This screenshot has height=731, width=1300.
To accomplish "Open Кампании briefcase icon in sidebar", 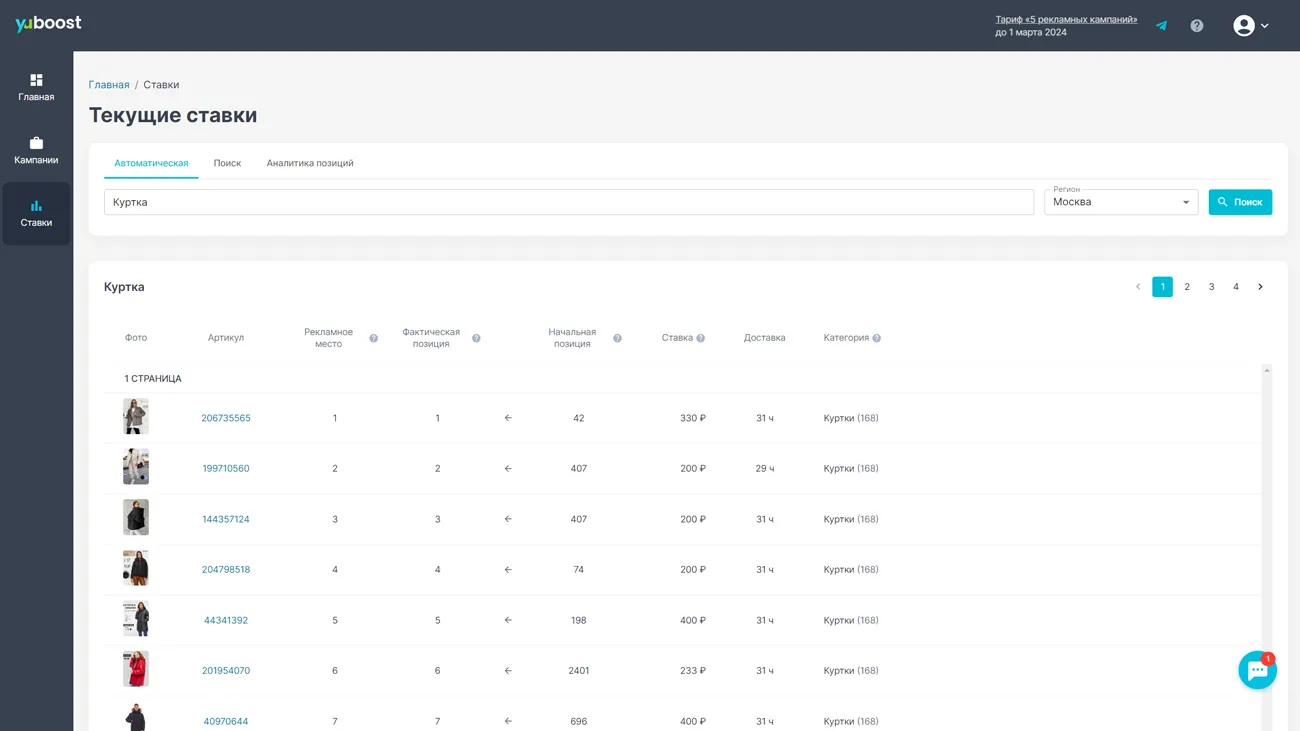I will pyautogui.click(x=36, y=143).
